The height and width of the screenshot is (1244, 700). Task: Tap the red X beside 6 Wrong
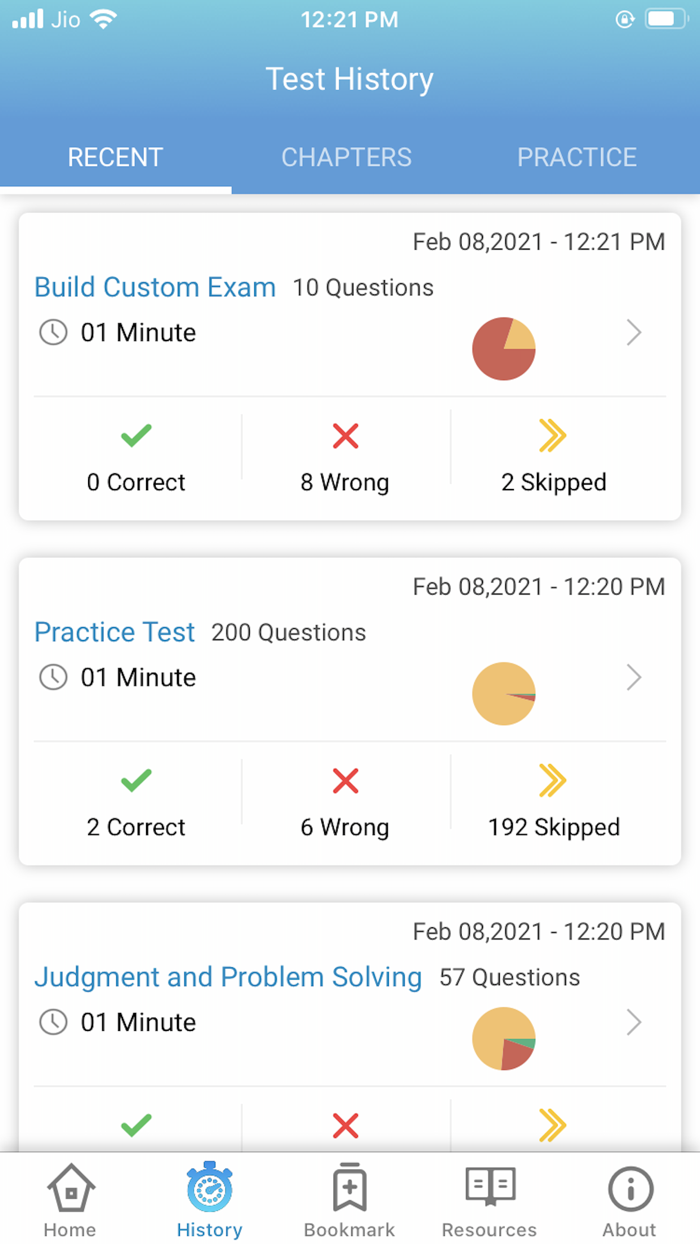click(x=345, y=781)
